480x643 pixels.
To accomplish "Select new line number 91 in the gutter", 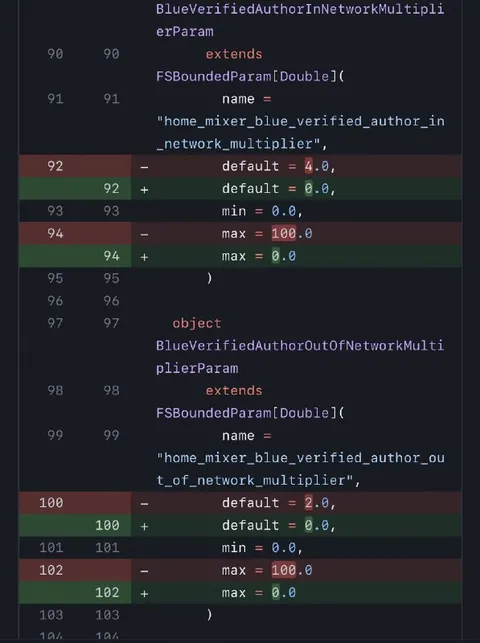I will point(111,99).
